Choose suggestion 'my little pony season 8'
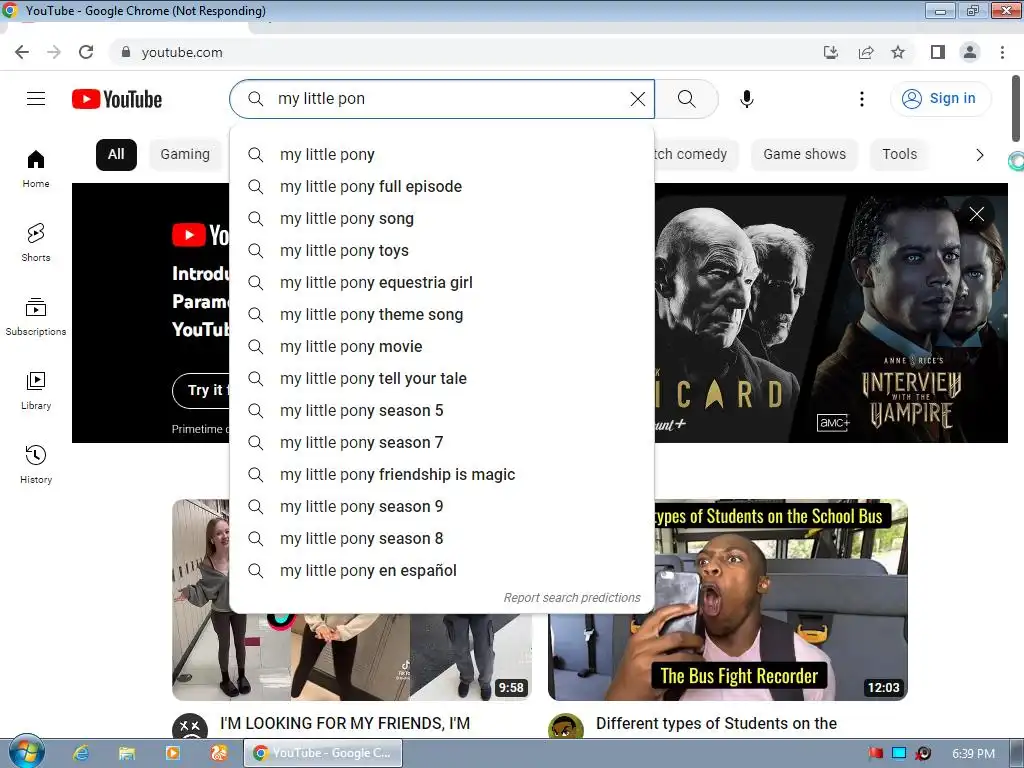Screen dimensions: 1024x768 click(442, 539)
